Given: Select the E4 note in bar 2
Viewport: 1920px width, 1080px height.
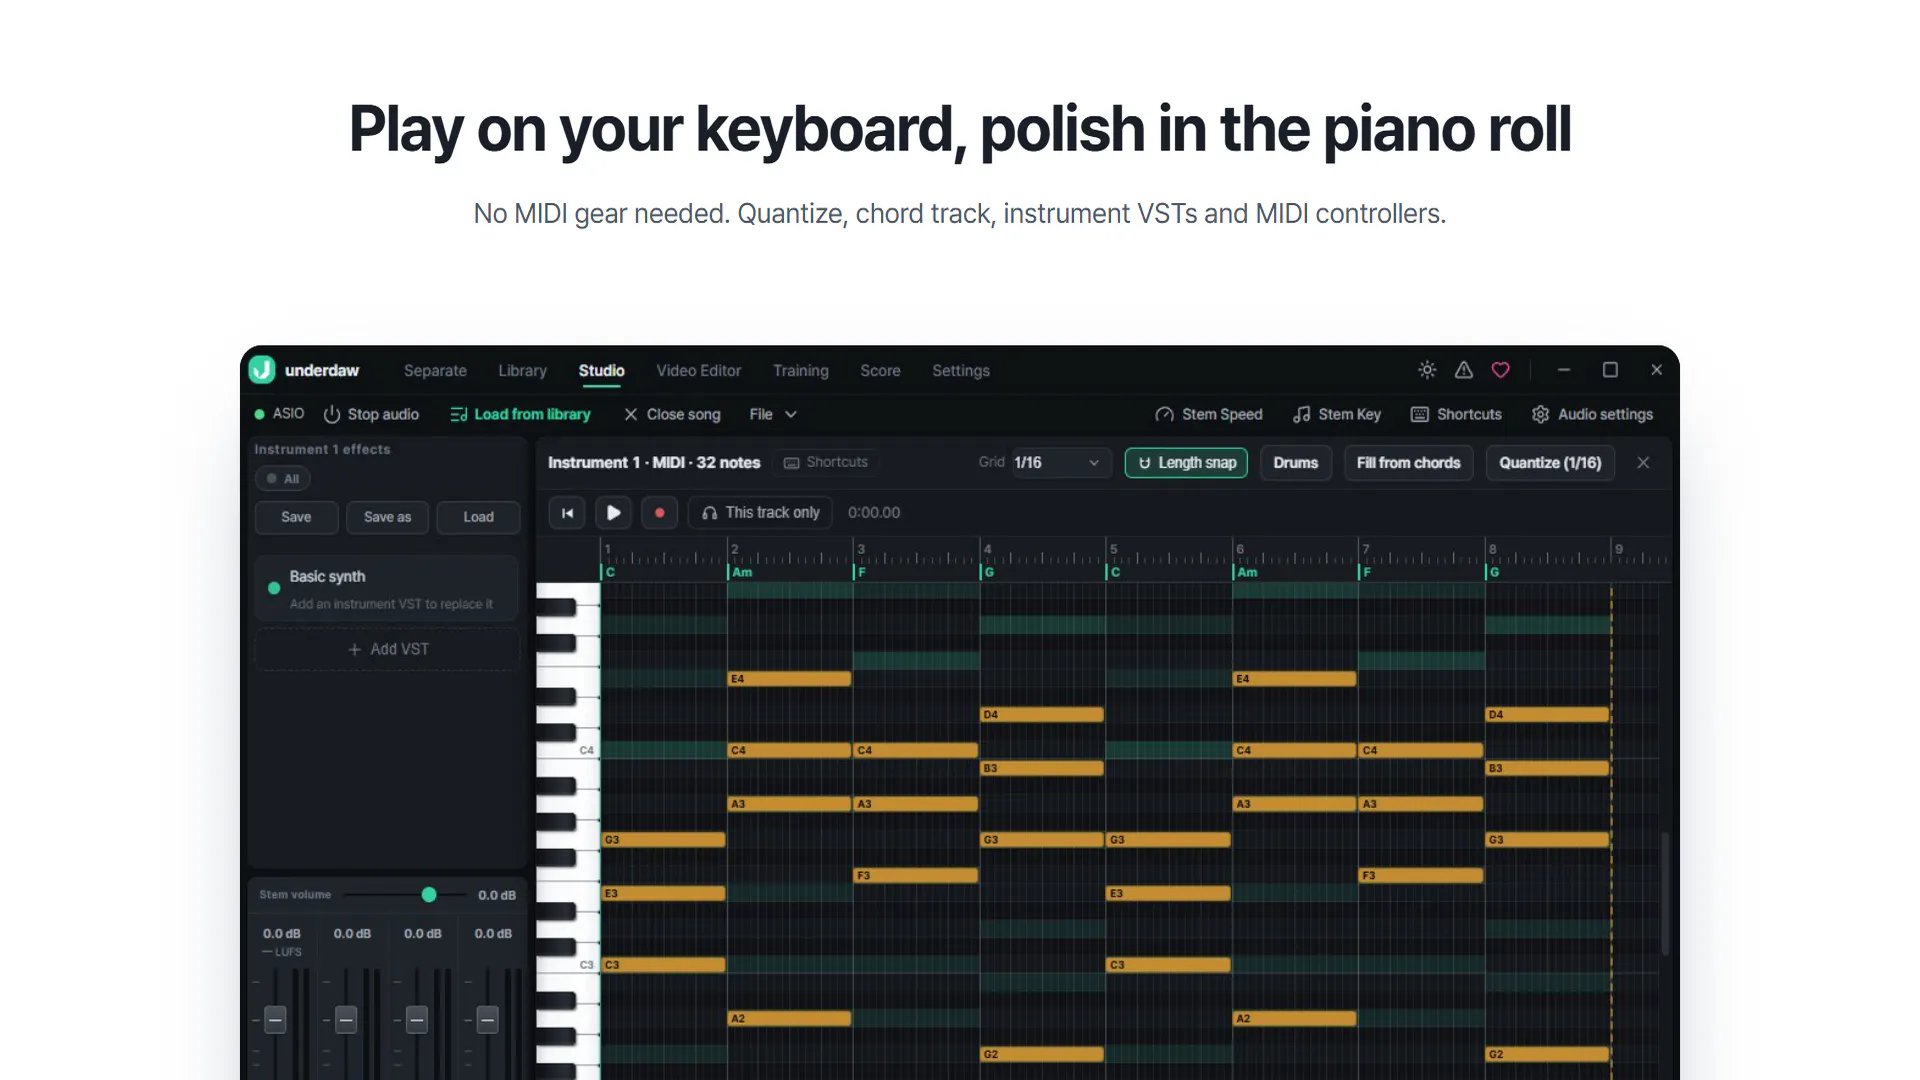Looking at the screenshot, I should point(789,679).
